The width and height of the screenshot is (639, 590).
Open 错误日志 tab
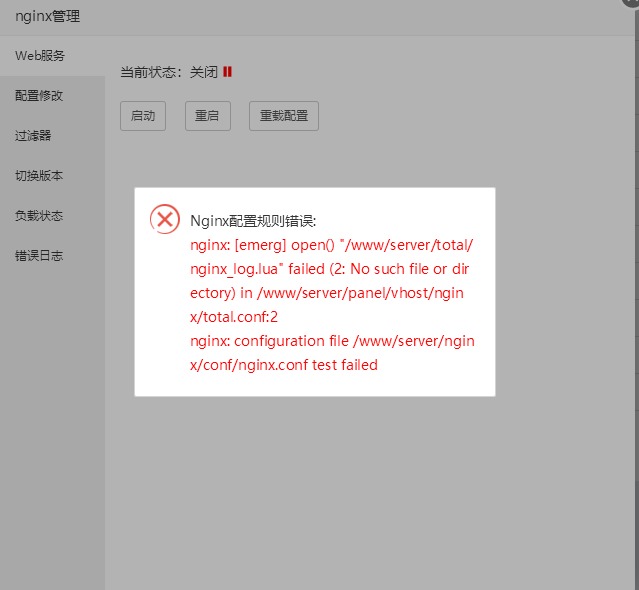(x=52, y=255)
